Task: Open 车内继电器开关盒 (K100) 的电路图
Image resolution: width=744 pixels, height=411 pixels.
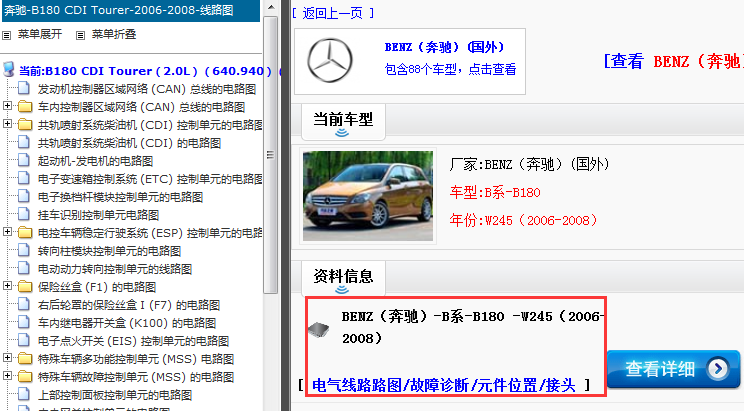Action: (x=127, y=323)
